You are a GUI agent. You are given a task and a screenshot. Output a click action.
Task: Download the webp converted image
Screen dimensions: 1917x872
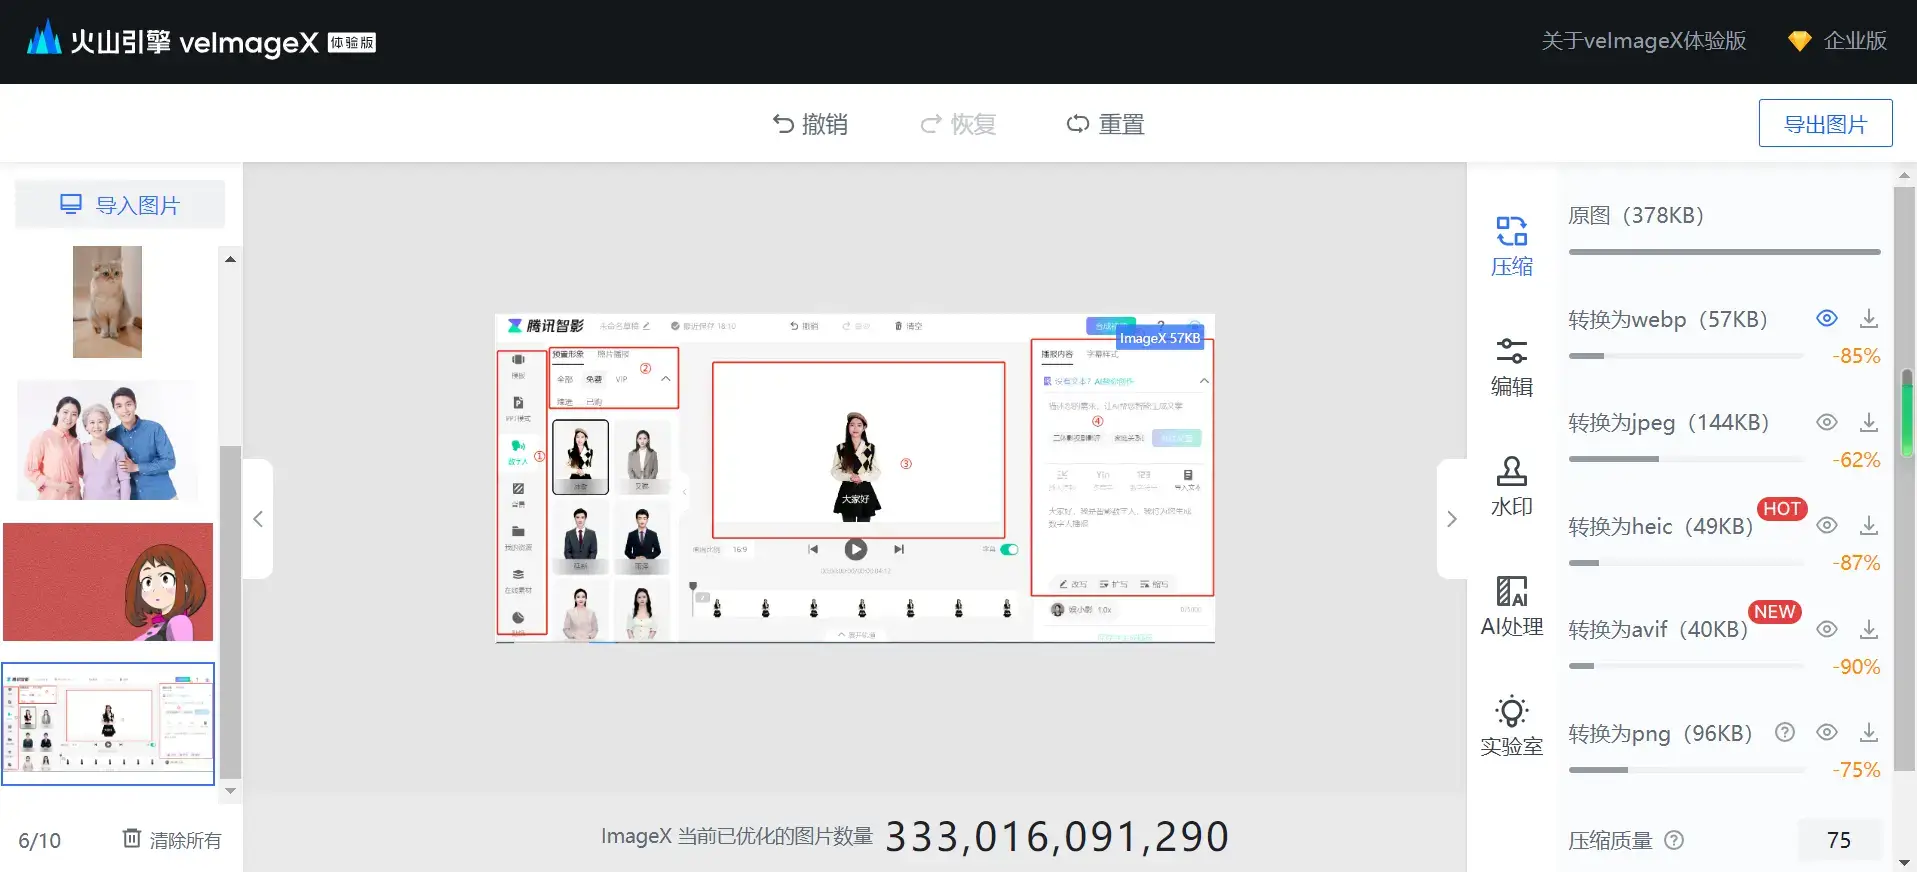(1868, 319)
